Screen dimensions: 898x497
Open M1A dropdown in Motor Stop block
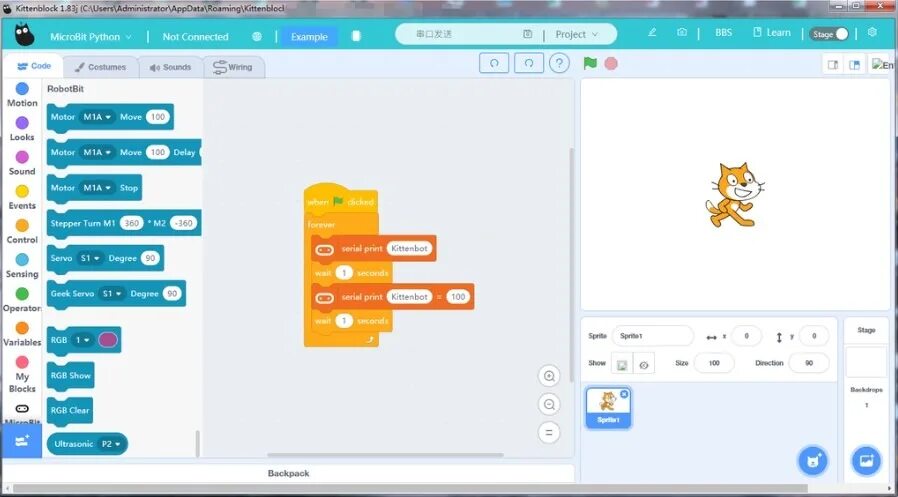pos(97,188)
